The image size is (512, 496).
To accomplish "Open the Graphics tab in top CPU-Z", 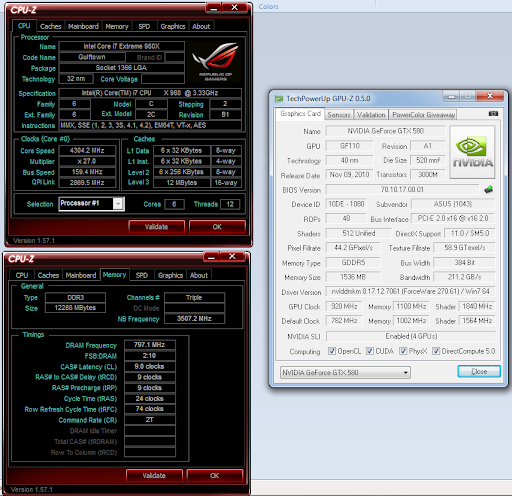I will click(173, 26).
